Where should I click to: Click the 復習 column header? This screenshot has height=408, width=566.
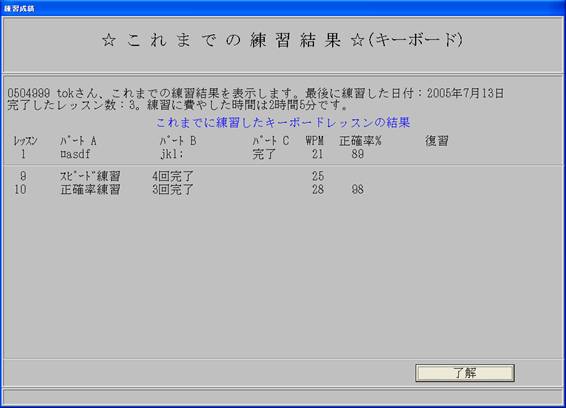click(437, 141)
